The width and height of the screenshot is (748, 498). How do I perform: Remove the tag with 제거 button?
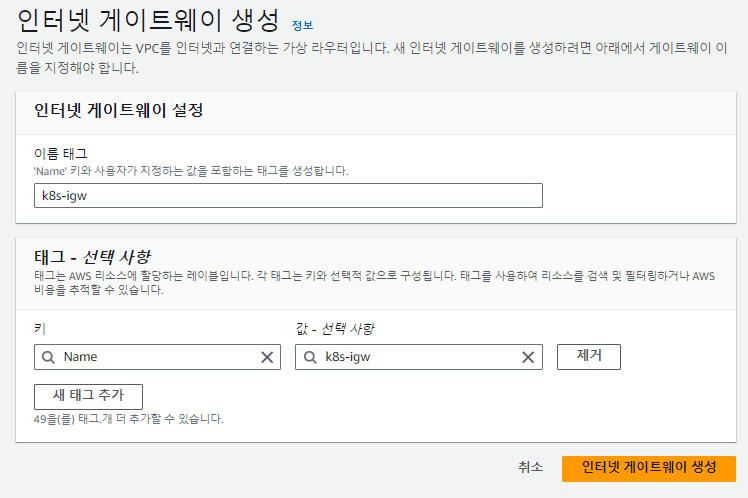pyautogui.click(x=589, y=357)
